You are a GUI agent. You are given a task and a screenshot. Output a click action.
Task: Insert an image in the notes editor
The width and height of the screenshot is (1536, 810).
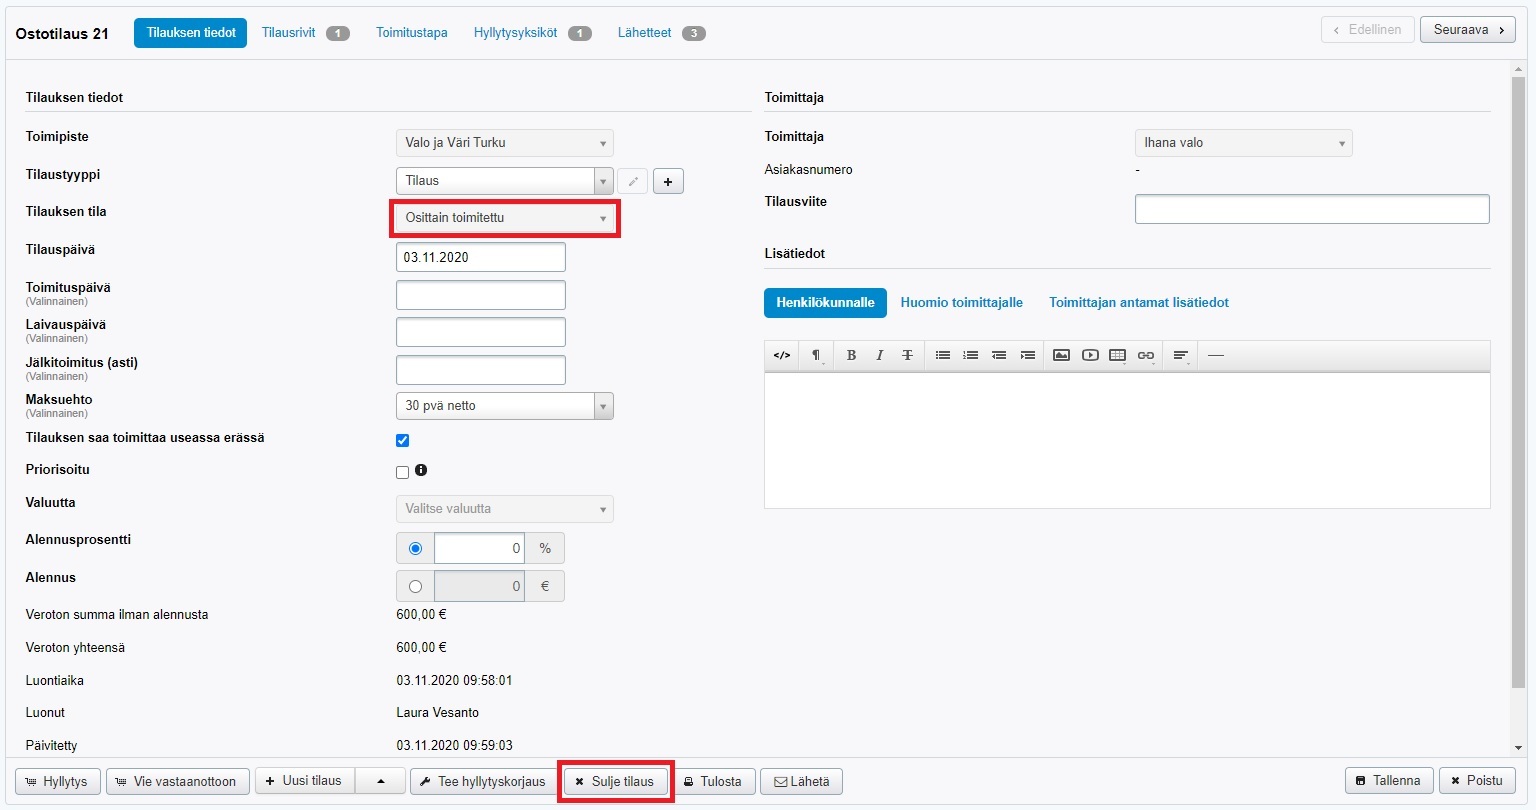(1061, 355)
